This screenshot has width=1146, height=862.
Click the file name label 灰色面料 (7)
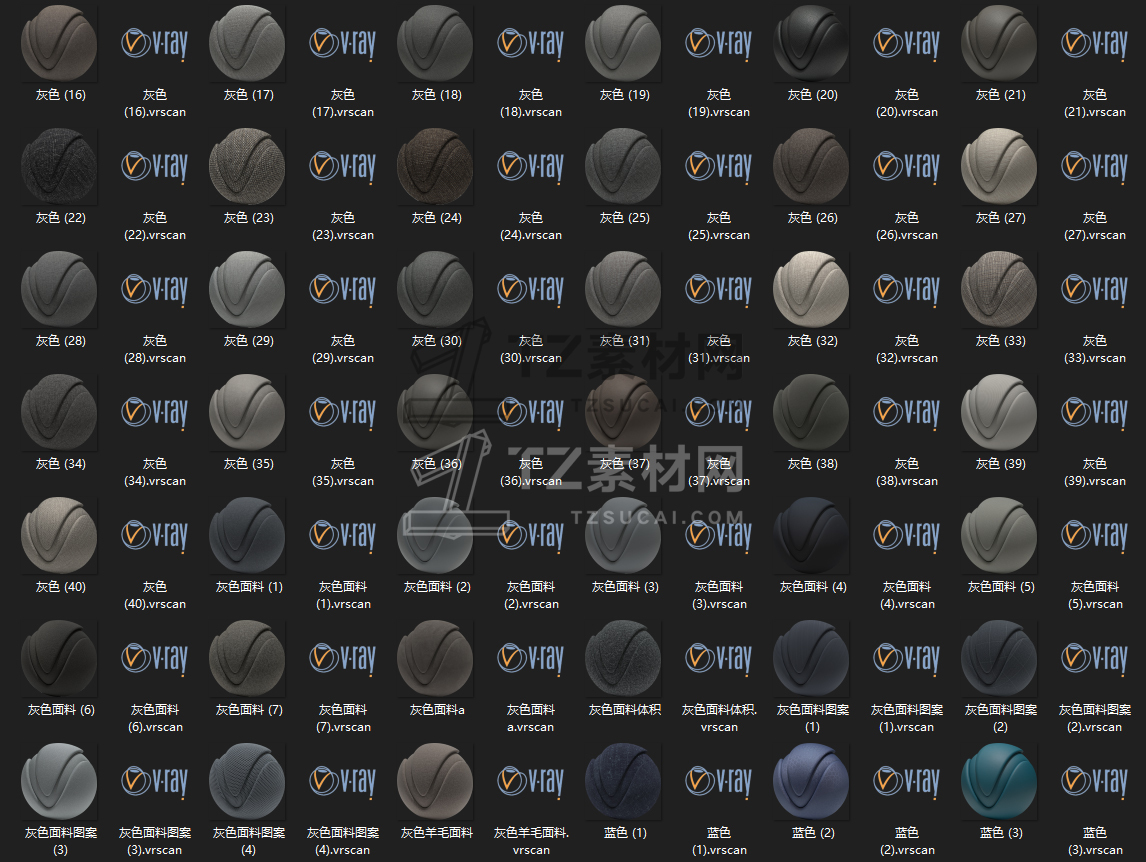click(248, 709)
